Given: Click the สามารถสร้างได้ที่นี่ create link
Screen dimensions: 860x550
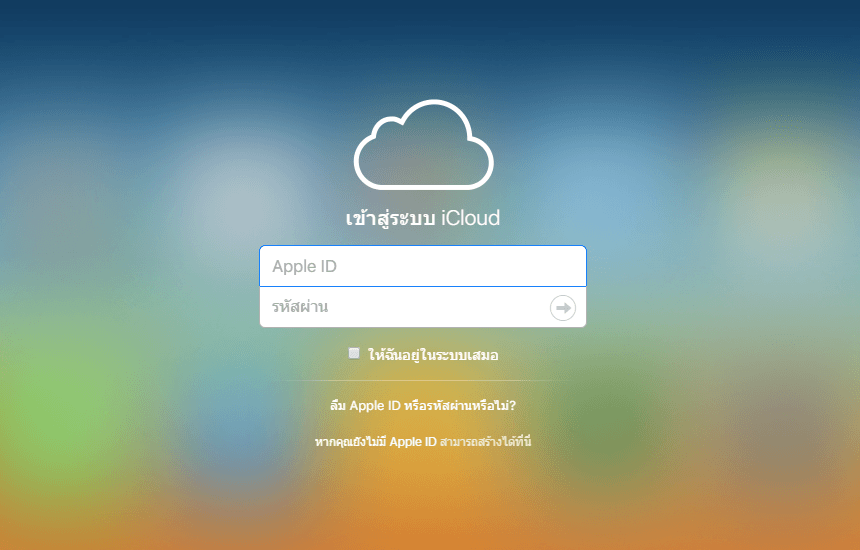Looking at the screenshot, I should (485, 441).
